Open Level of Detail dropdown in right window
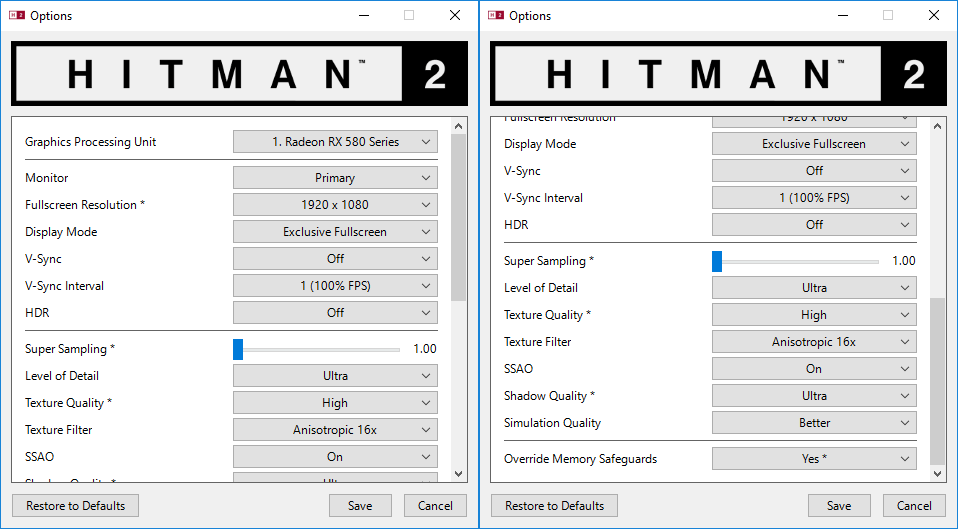Screen dimensions: 958x529 click(814, 288)
